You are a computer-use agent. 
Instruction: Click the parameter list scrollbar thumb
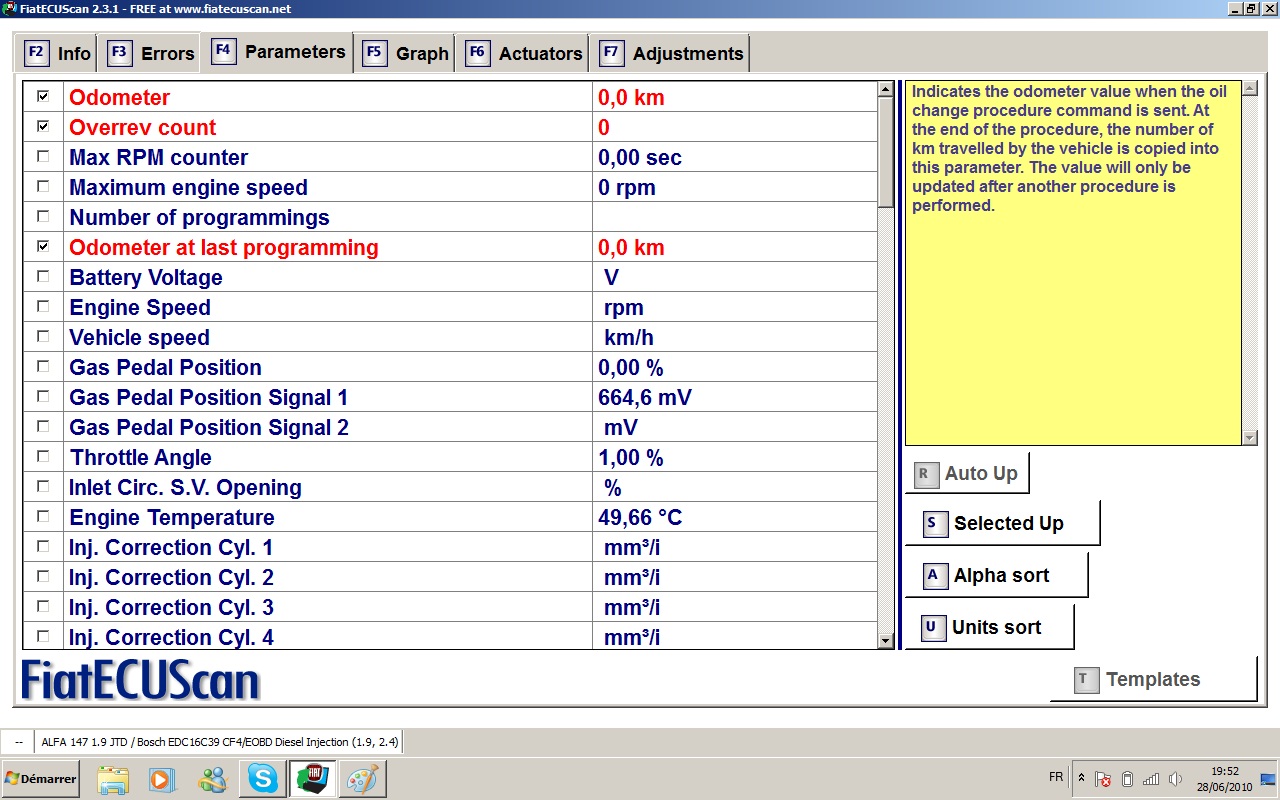tap(885, 150)
